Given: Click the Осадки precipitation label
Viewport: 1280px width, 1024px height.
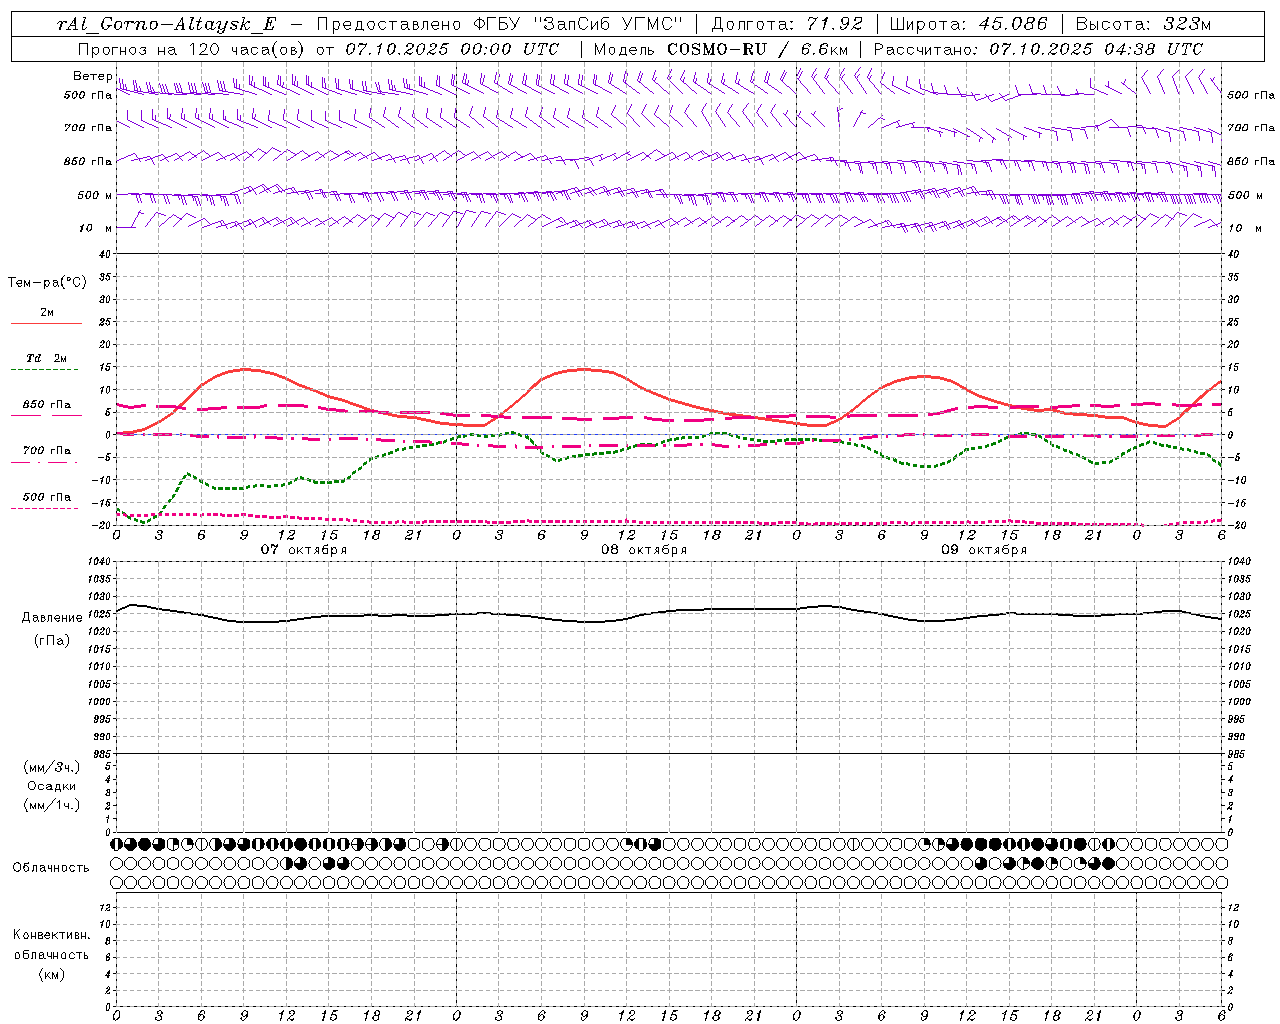Looking at the screenshot, I should click(x=52, y=786).
